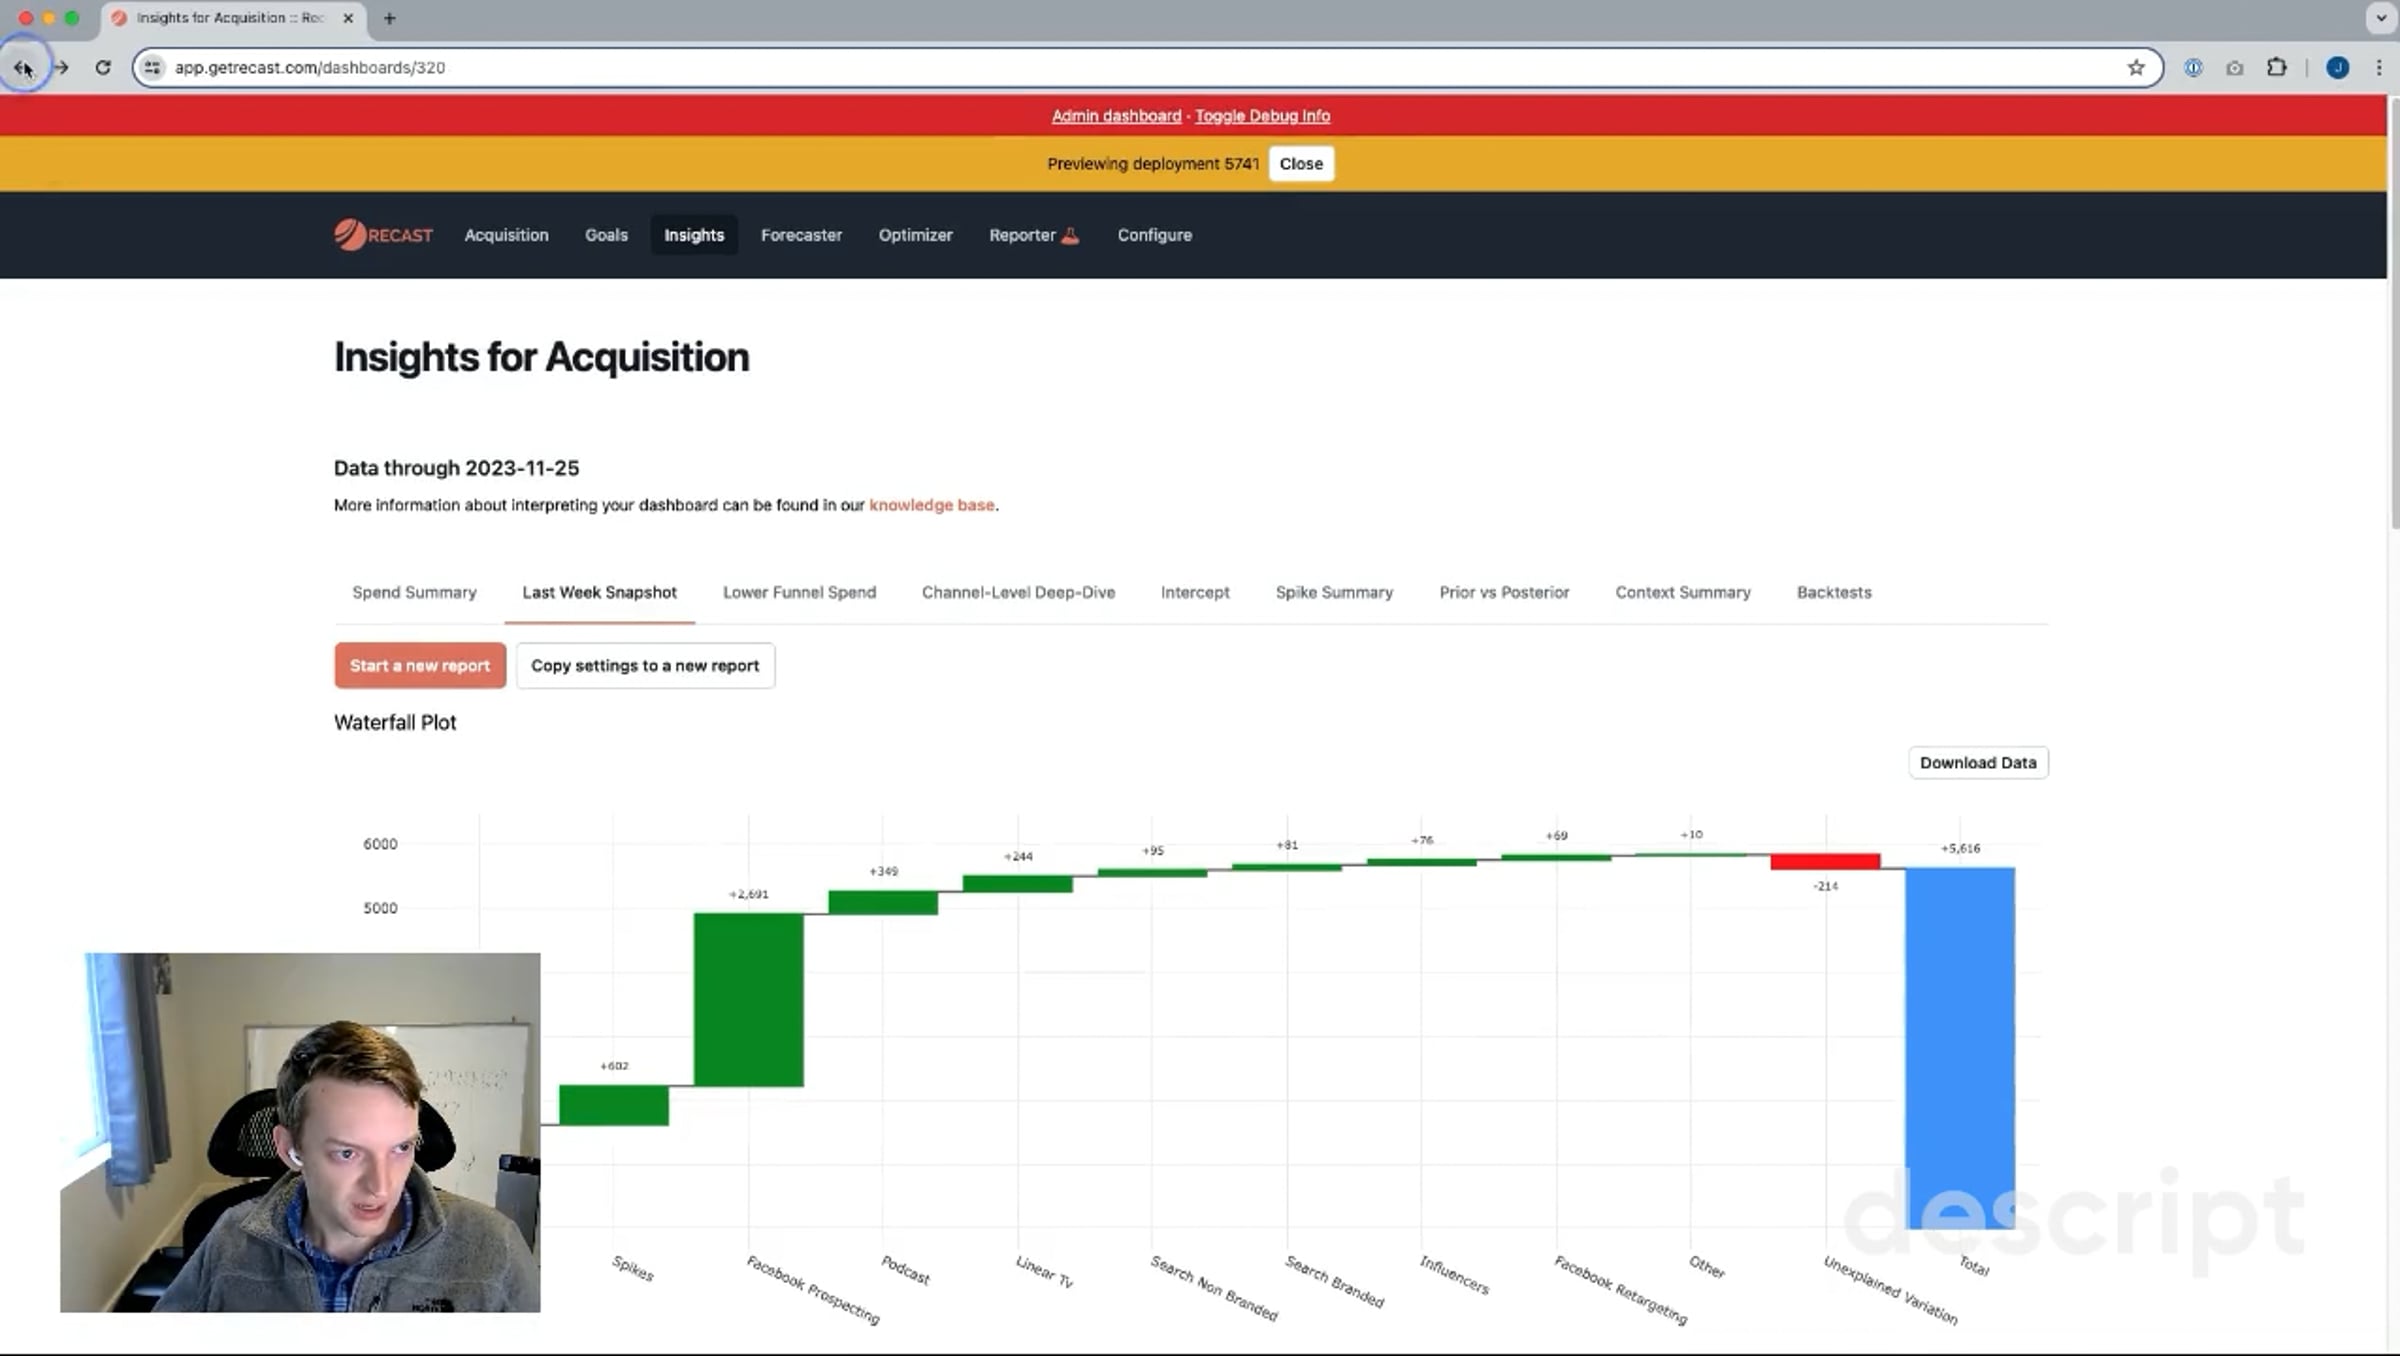Reload the page with the refresh icon
The height and width of the screenshot is (1356, 2400).
click(103, 67)
